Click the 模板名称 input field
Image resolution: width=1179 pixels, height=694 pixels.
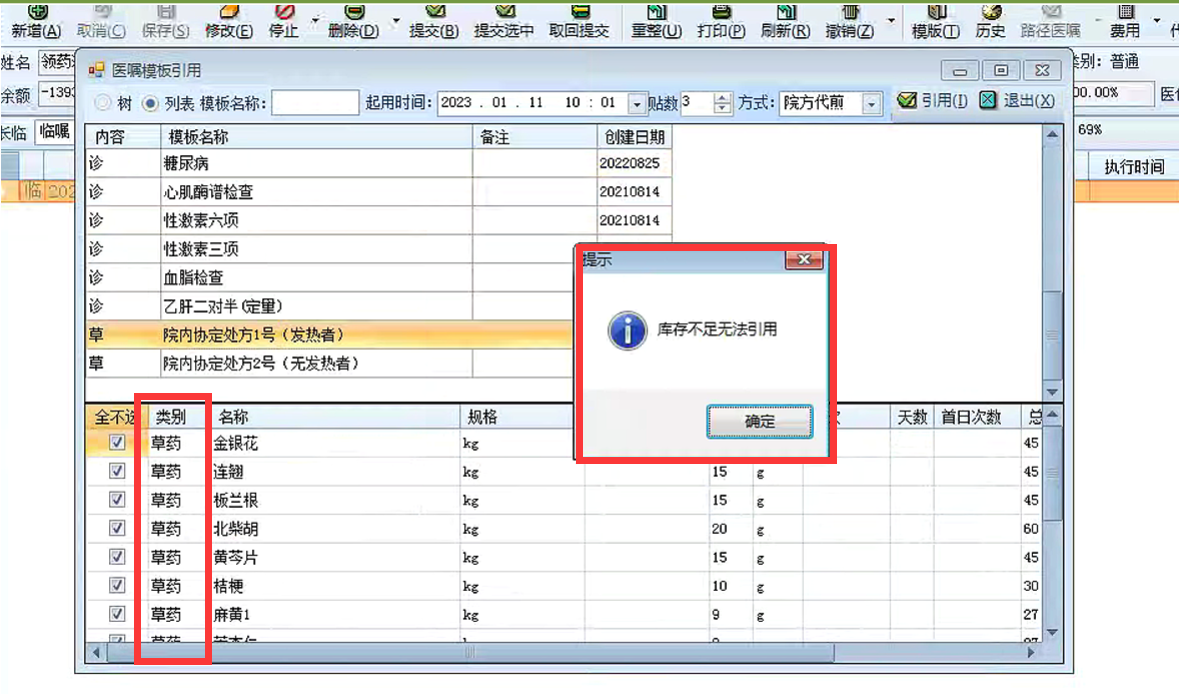point(315,103)
